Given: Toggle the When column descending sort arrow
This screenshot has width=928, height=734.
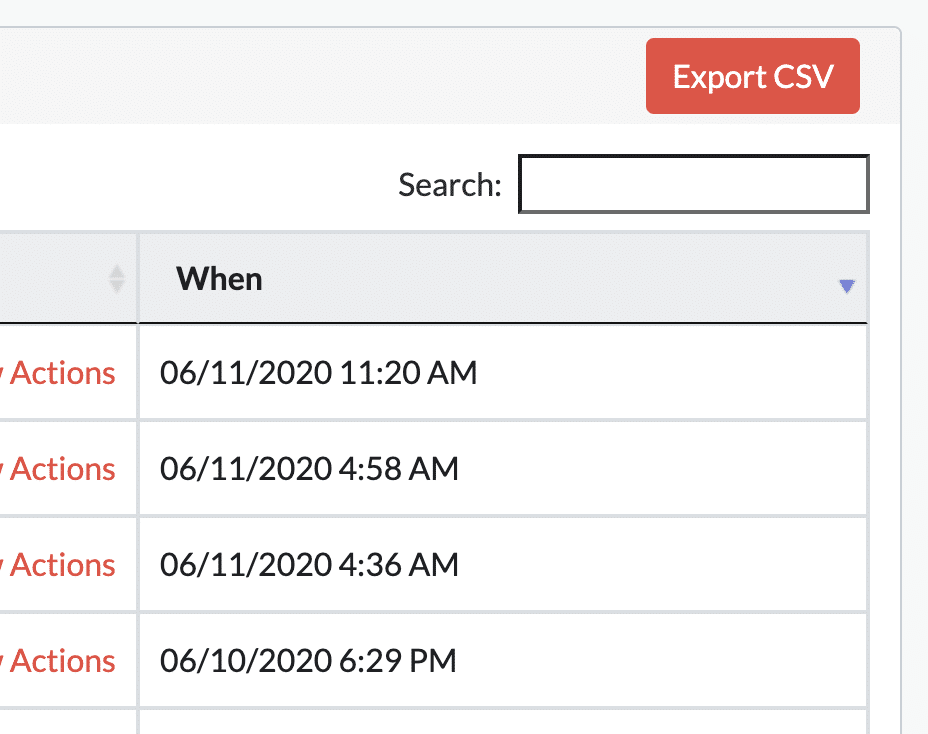Looking at the screenshot, I should coord(847,286).
